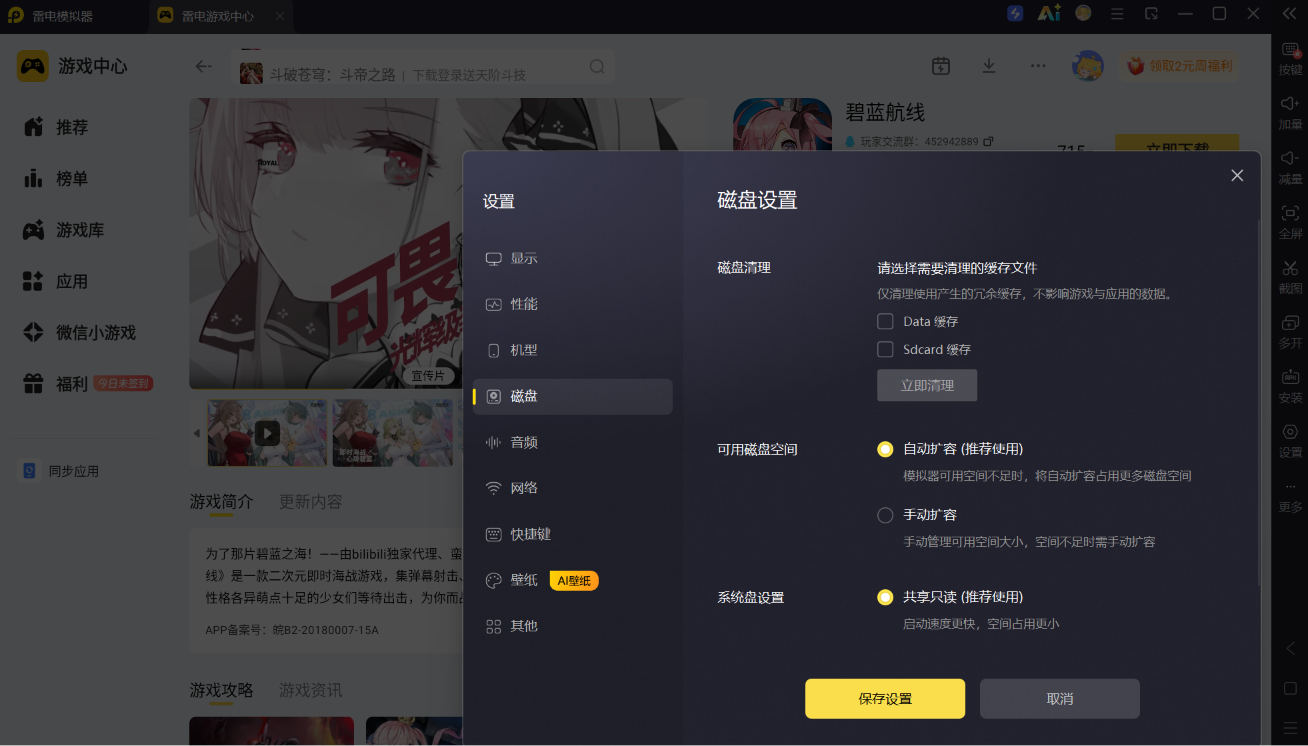Click the settings dialog vertical scrollbar
The width and height of the screenshot is (1308, 746).
1259,405
